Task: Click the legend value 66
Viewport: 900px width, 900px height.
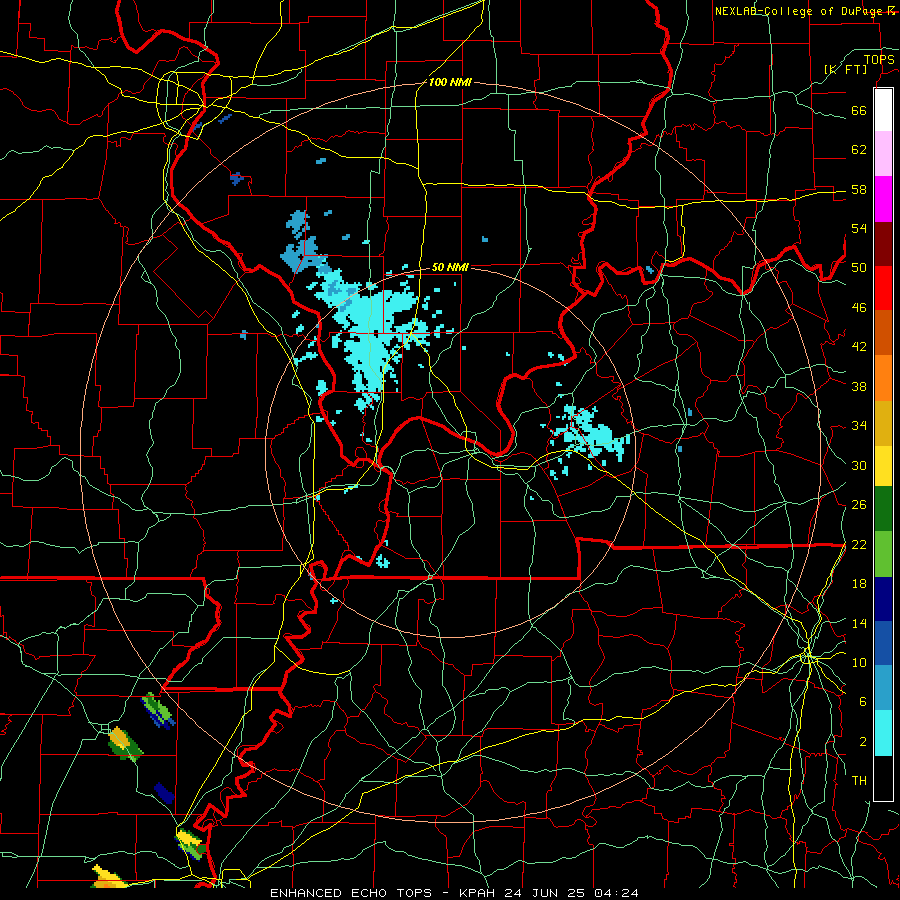Action: [859, 110]
